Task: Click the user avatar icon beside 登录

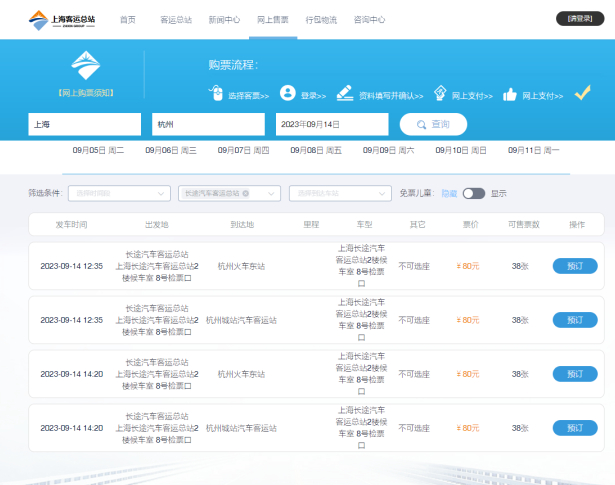Action: (288, 93)
